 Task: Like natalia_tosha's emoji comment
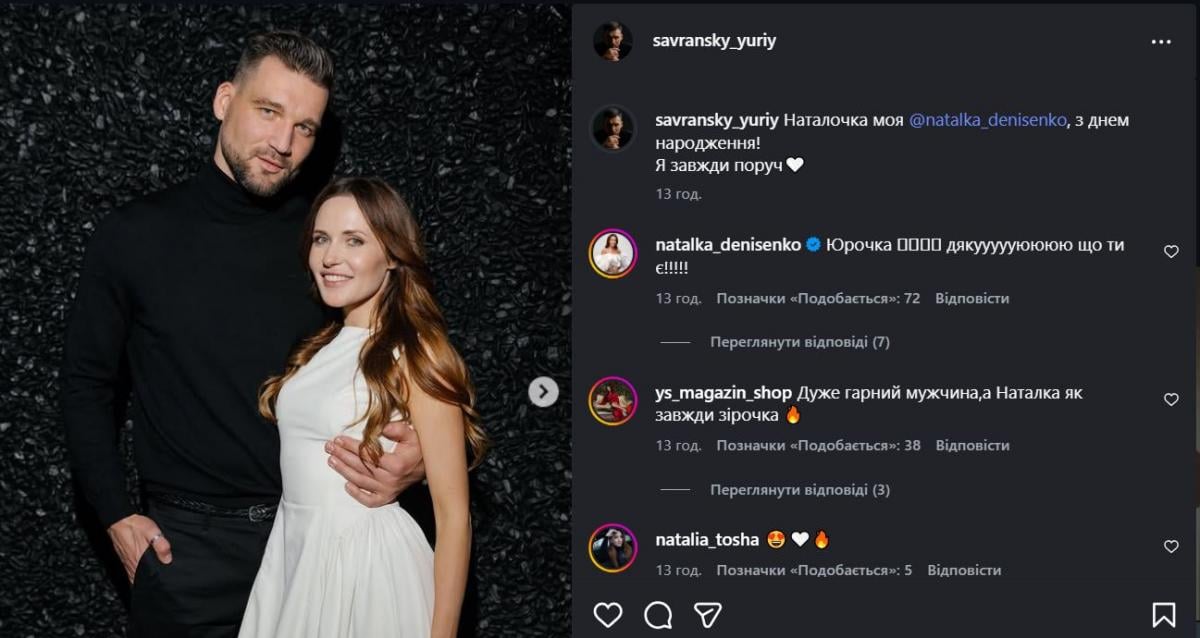tap(1171, 547)
